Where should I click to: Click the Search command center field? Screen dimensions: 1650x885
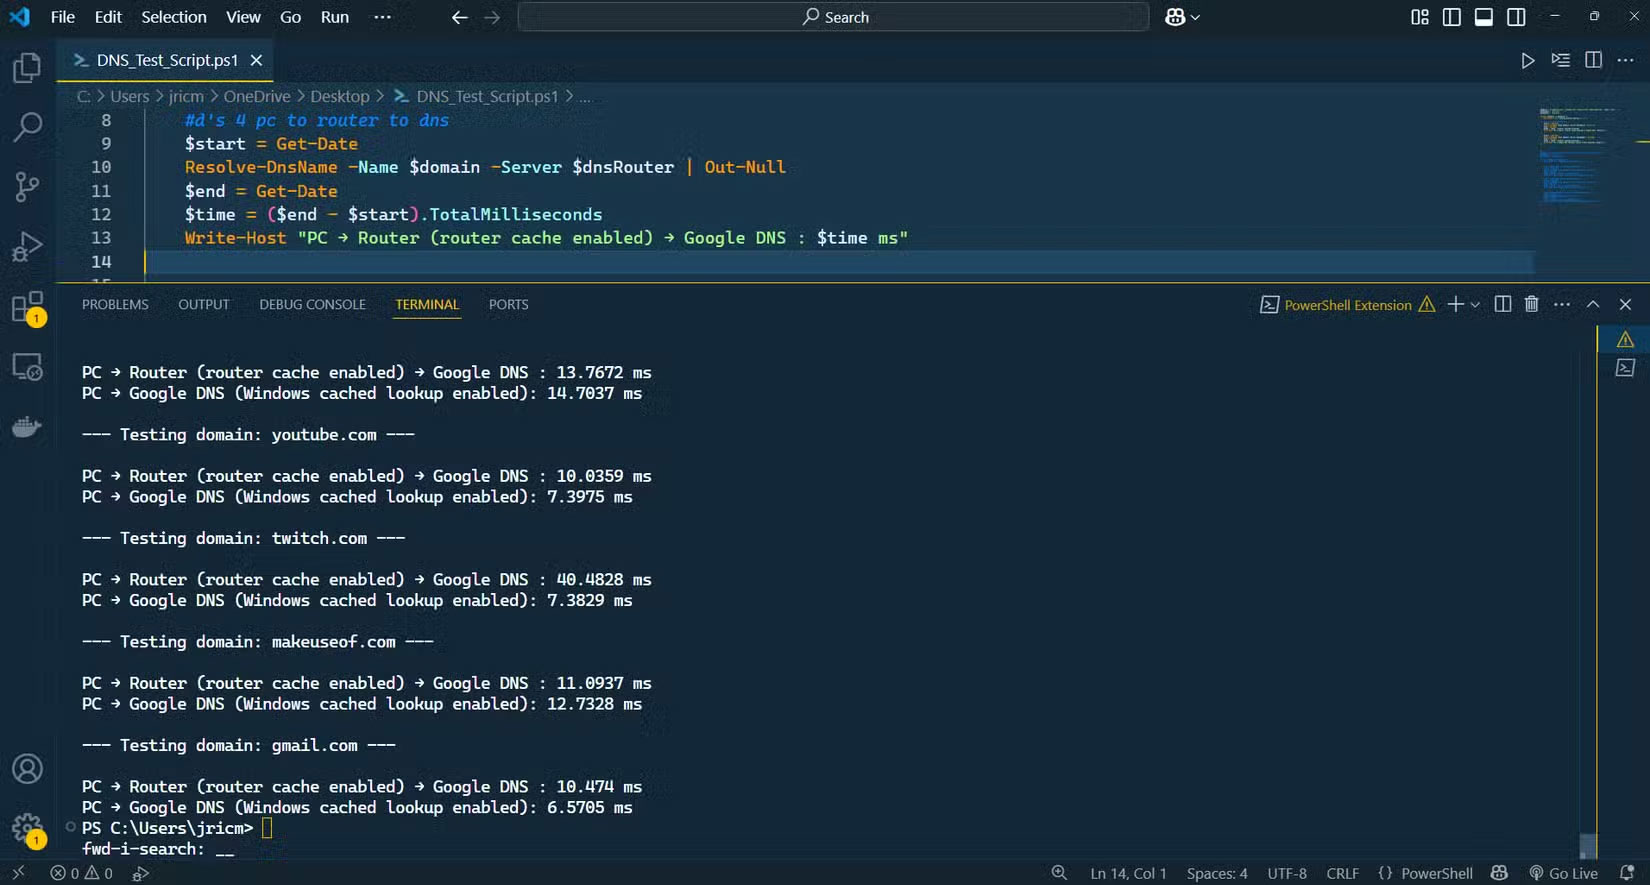click(833, 17)
